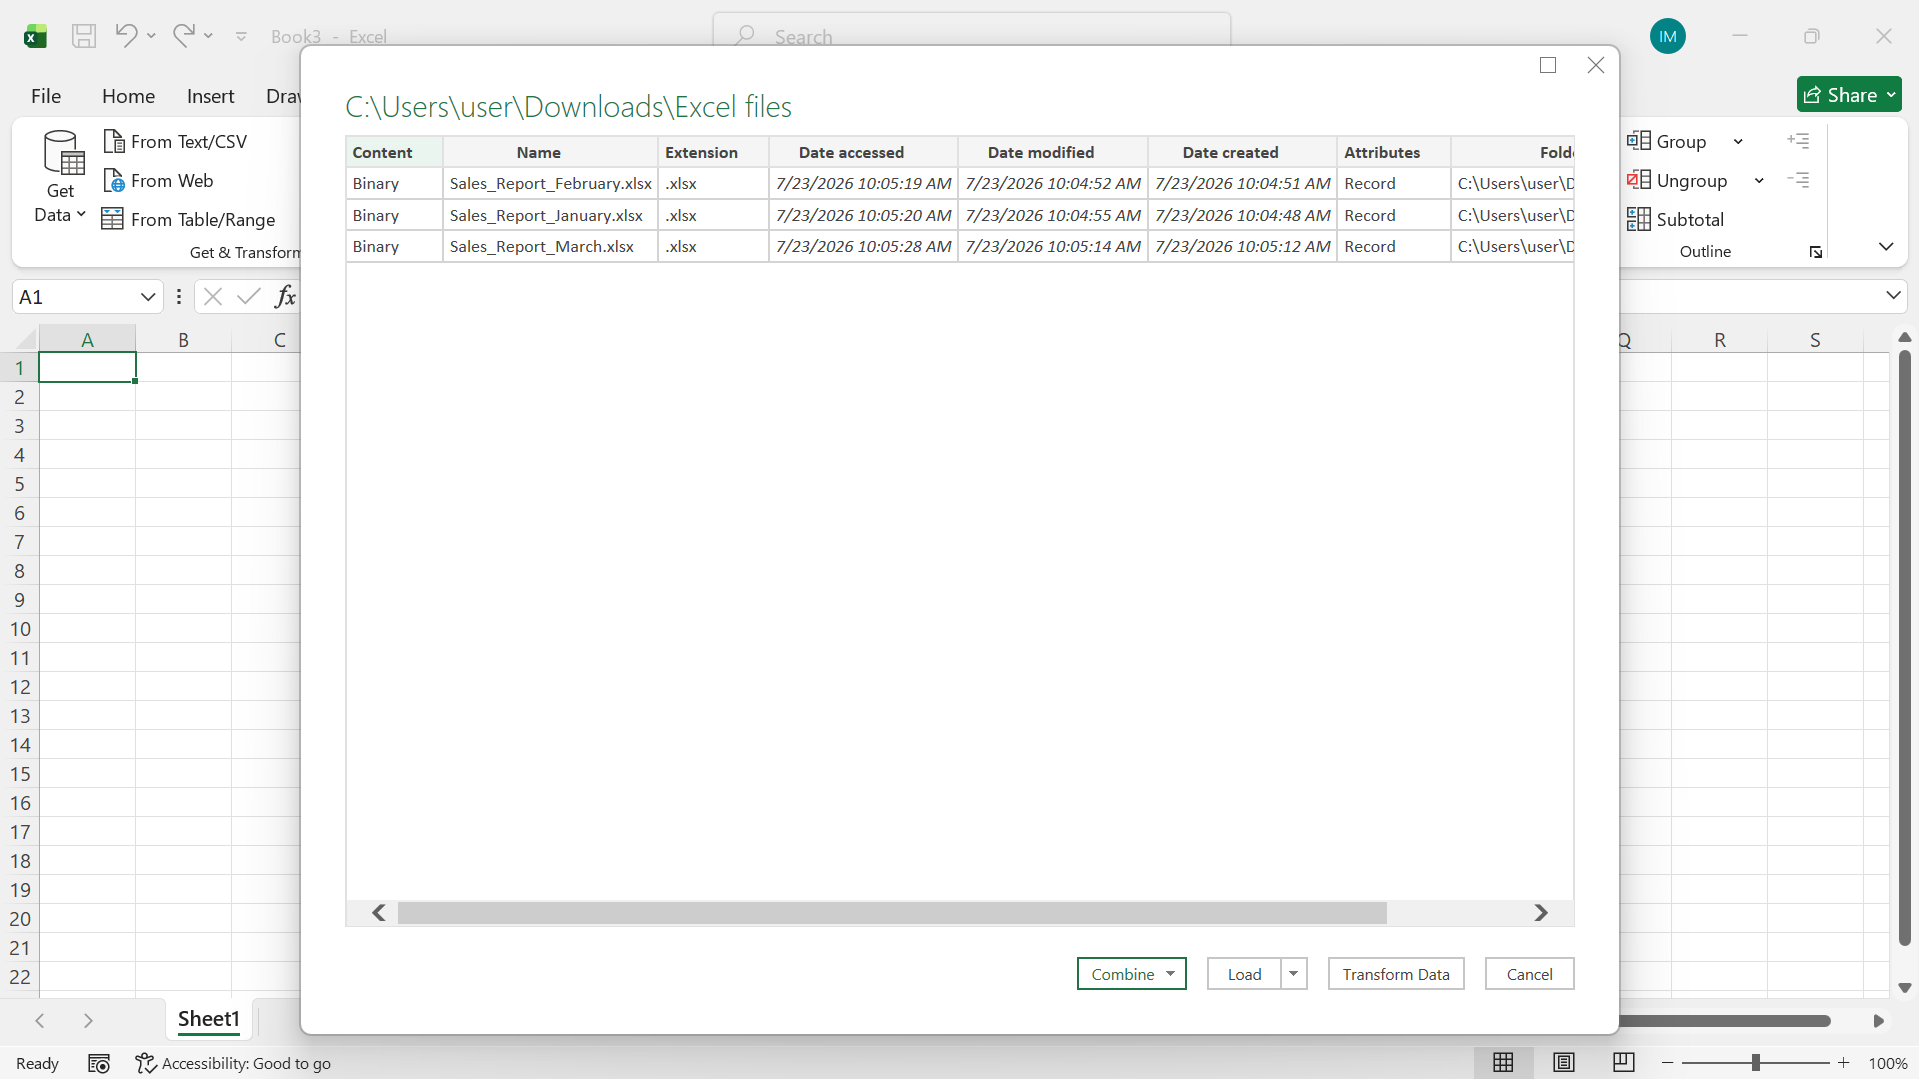Open the Load dropdown arrow

point(1293,974)
